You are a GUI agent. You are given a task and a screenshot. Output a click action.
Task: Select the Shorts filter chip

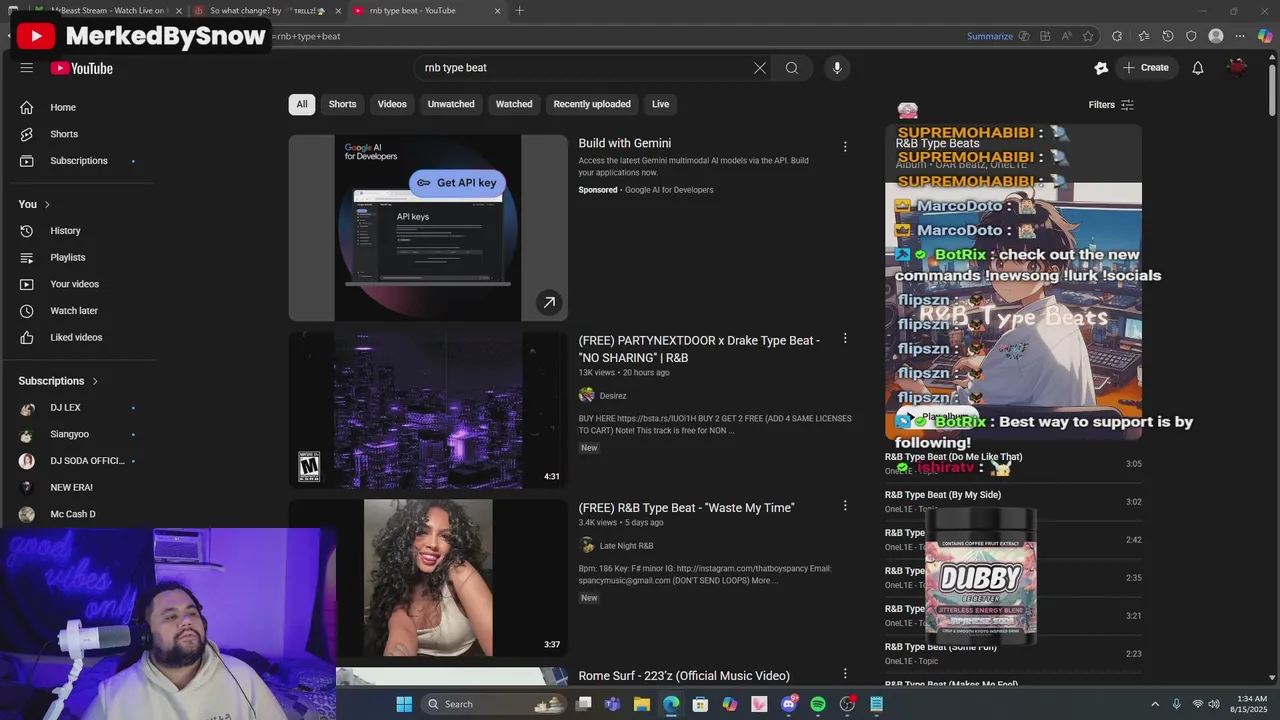(x=342, y=104)
